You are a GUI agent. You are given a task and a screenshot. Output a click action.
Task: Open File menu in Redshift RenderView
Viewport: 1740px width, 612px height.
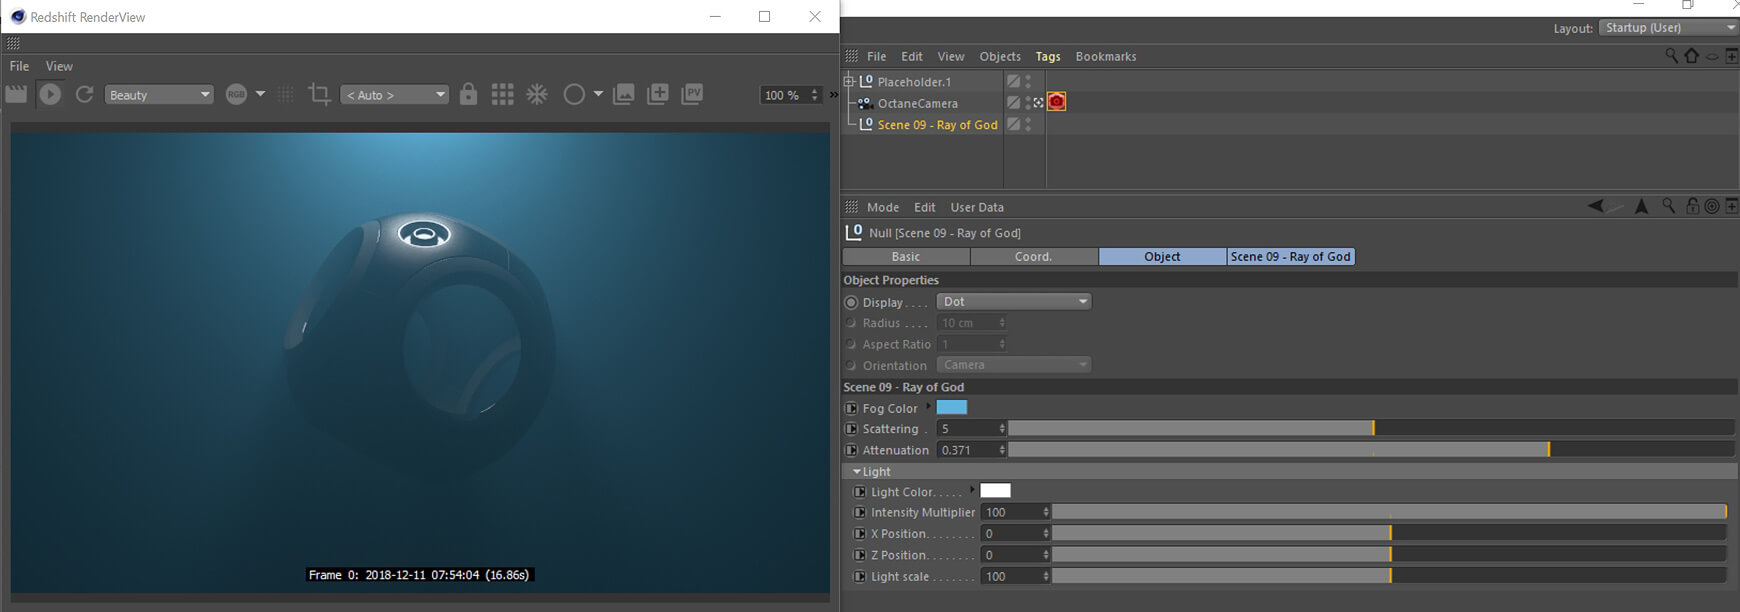point(20,66)
